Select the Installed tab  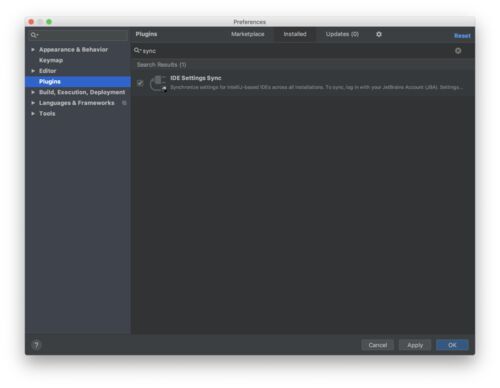point(295,34)
